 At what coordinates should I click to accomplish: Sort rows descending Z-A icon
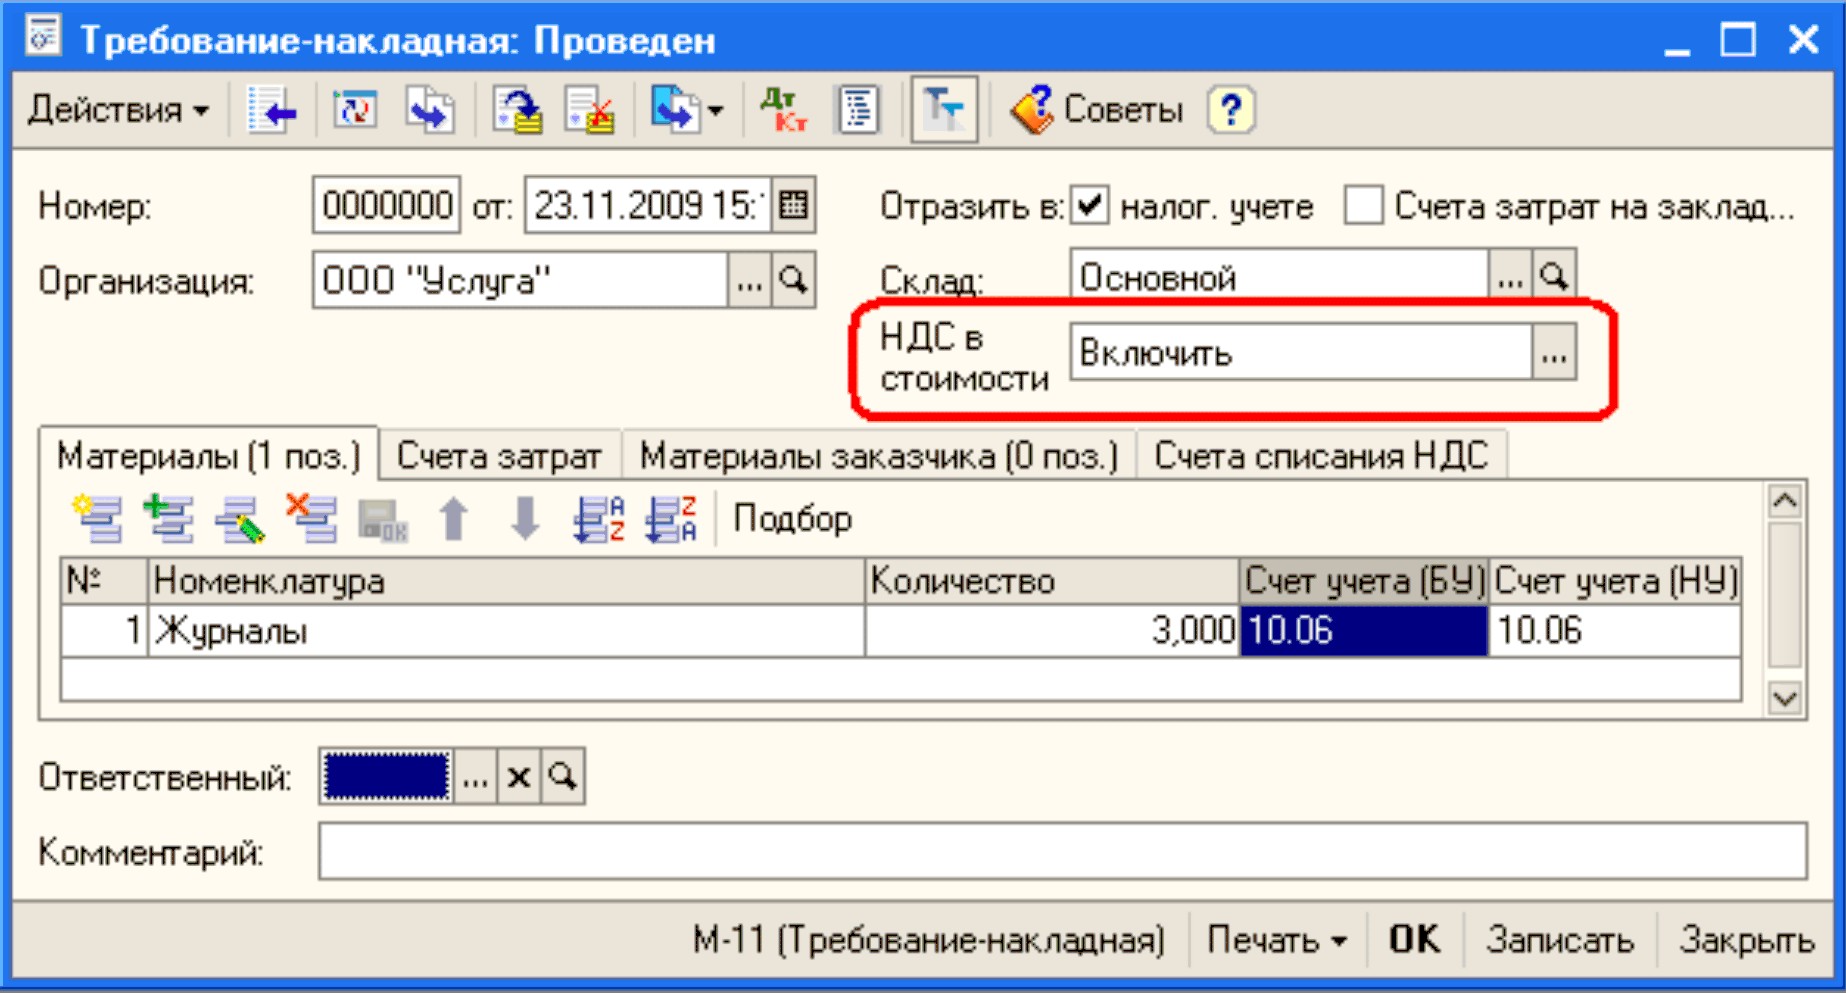coord(670,518)
